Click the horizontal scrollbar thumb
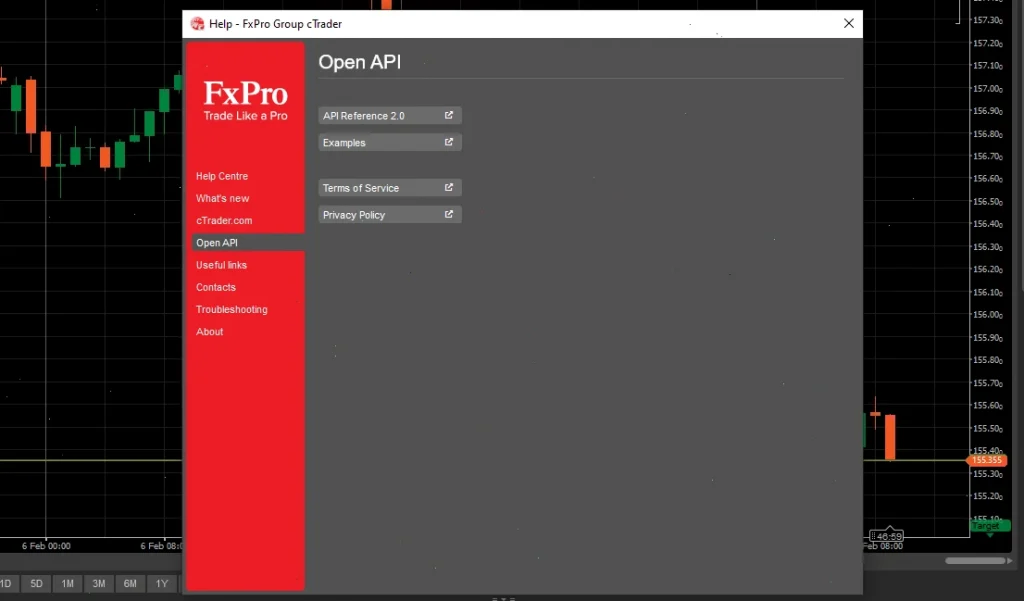Viewport: 1024px width, 601px height. (975, 561)
